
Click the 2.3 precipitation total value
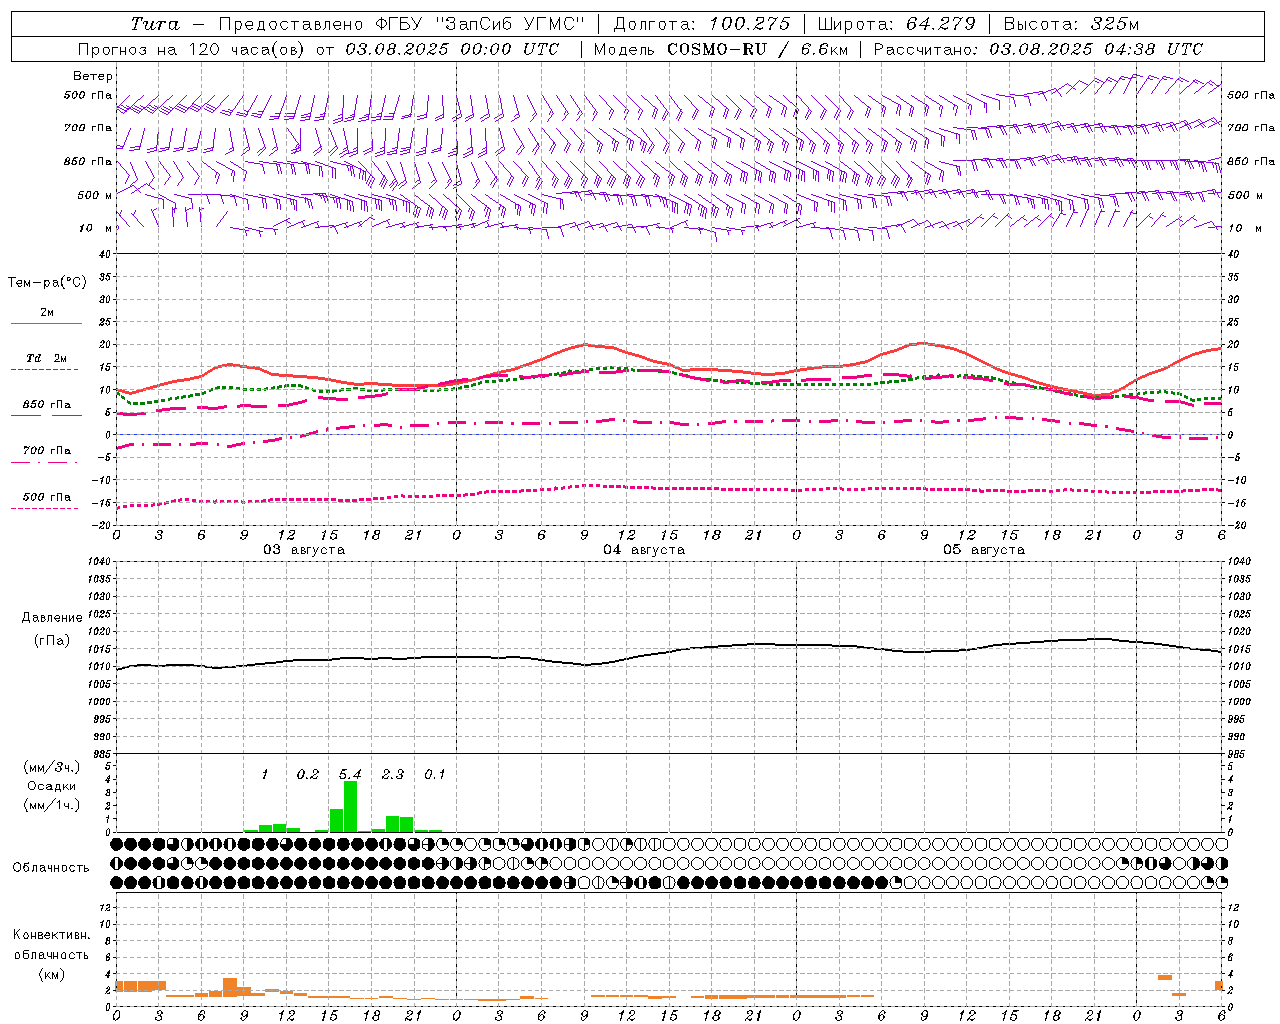click(x=393, y=774)
